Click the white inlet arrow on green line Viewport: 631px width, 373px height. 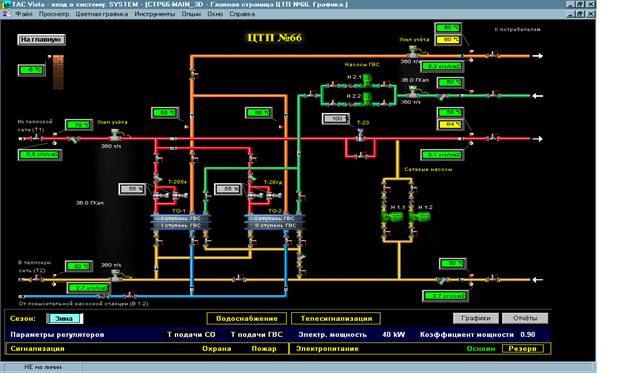point(538,96)
